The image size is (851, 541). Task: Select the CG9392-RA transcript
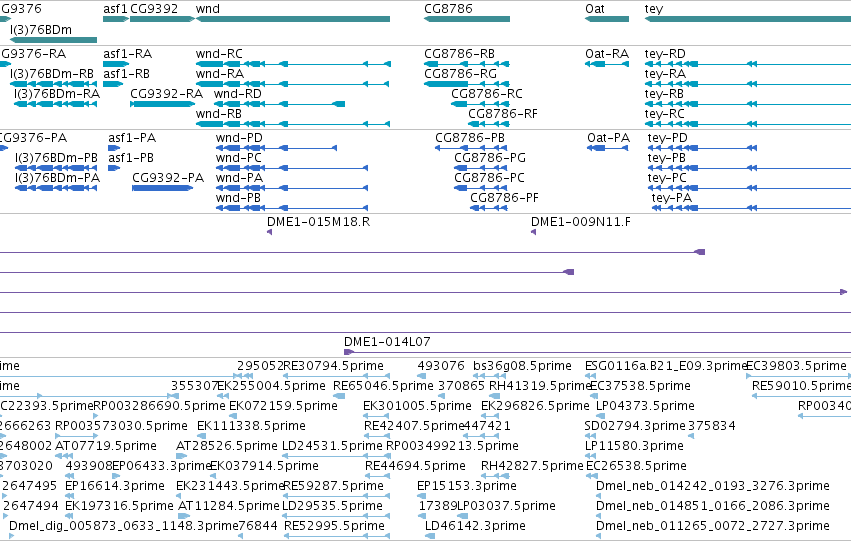tap(167, 94)
